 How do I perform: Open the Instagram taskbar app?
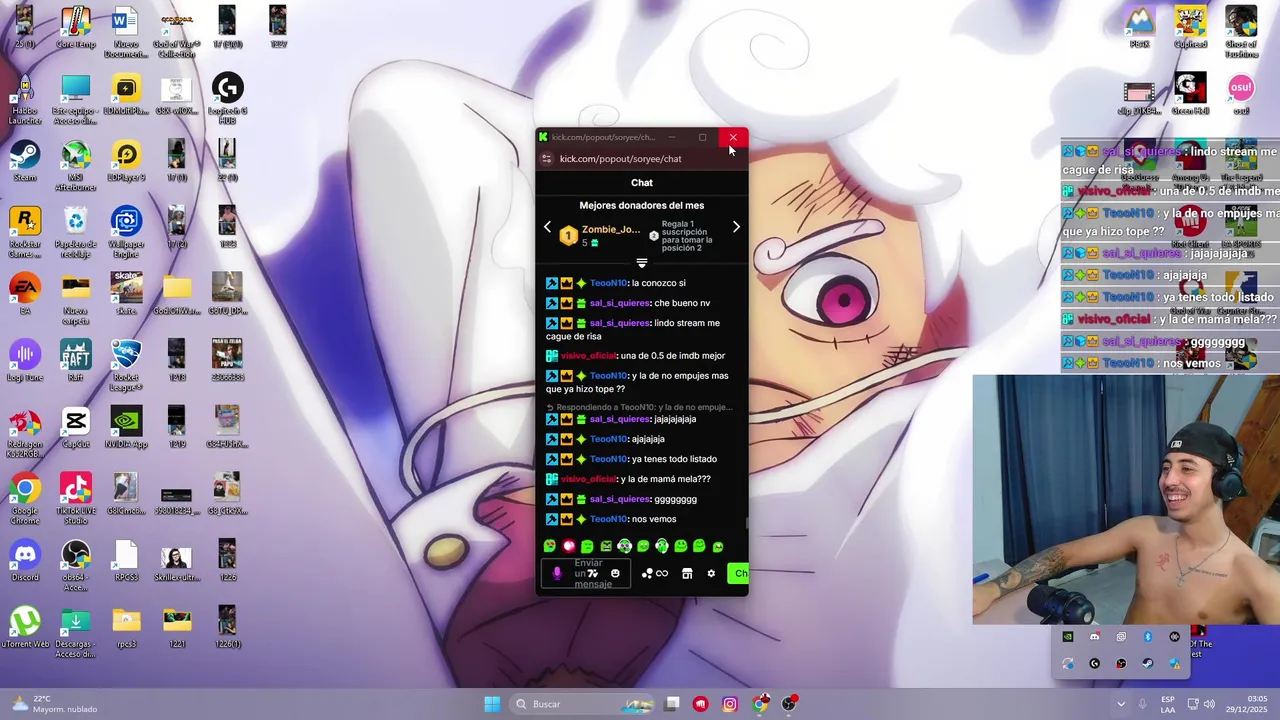729,704
